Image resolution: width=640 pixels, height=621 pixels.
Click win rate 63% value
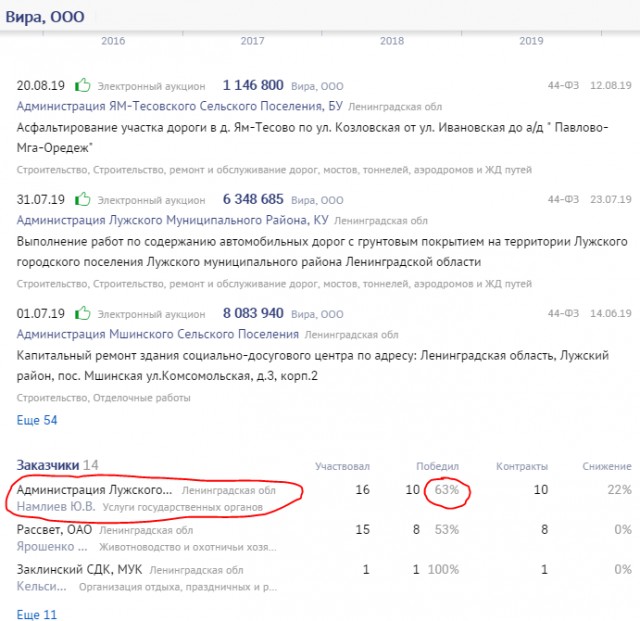pyautogui.click(x=447, y=490)
